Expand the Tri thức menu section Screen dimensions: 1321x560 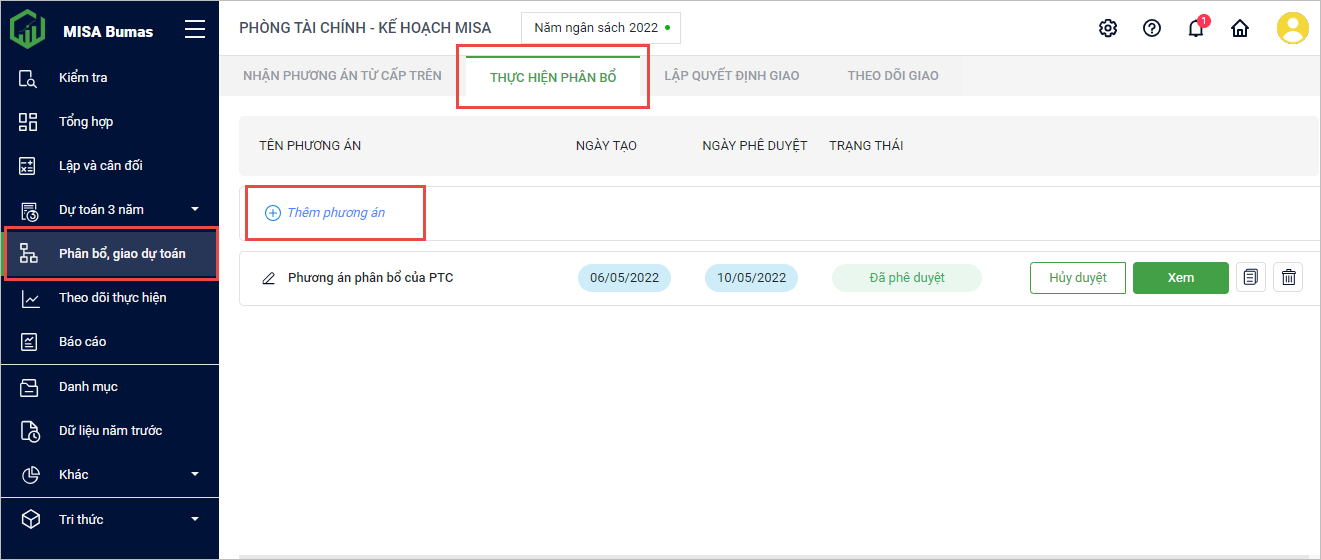[x=195, y=519]
